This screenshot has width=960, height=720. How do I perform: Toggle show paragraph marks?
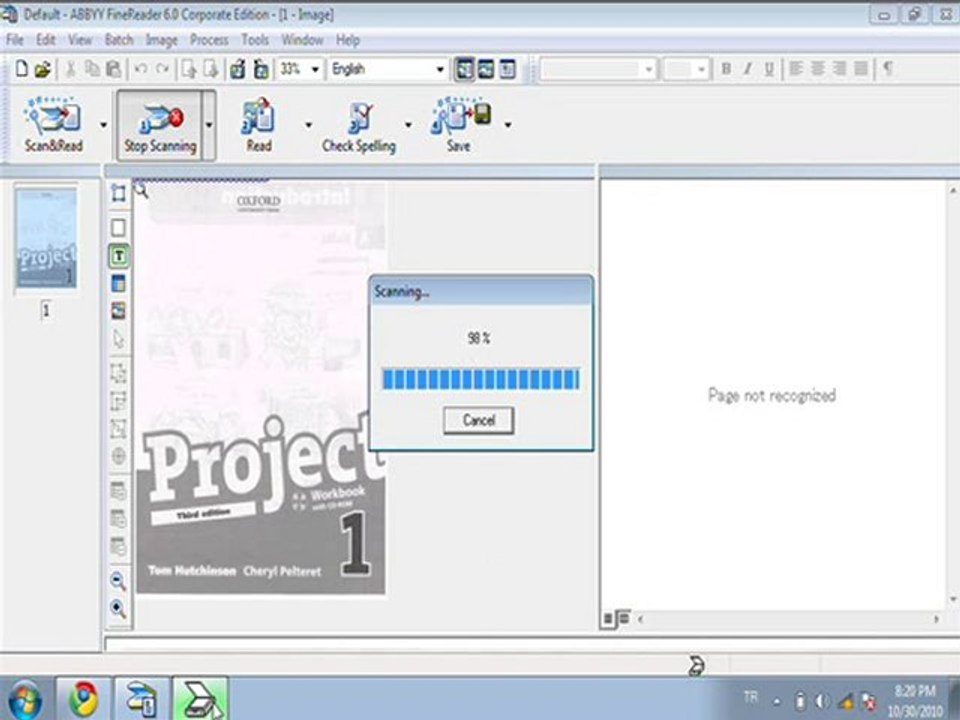(888, 69)
